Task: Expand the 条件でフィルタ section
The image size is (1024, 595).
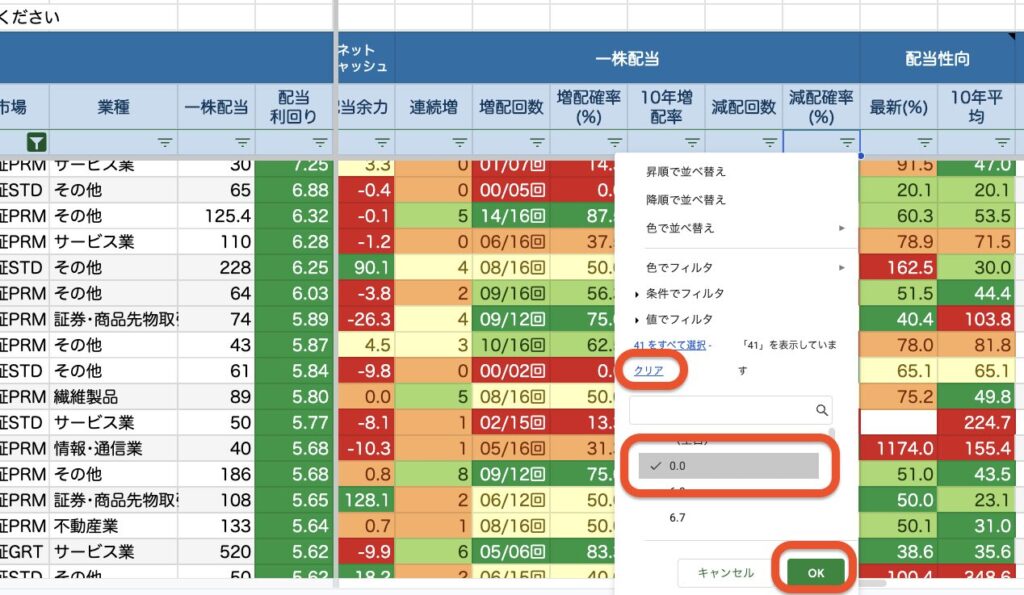Action: [685, 293]
